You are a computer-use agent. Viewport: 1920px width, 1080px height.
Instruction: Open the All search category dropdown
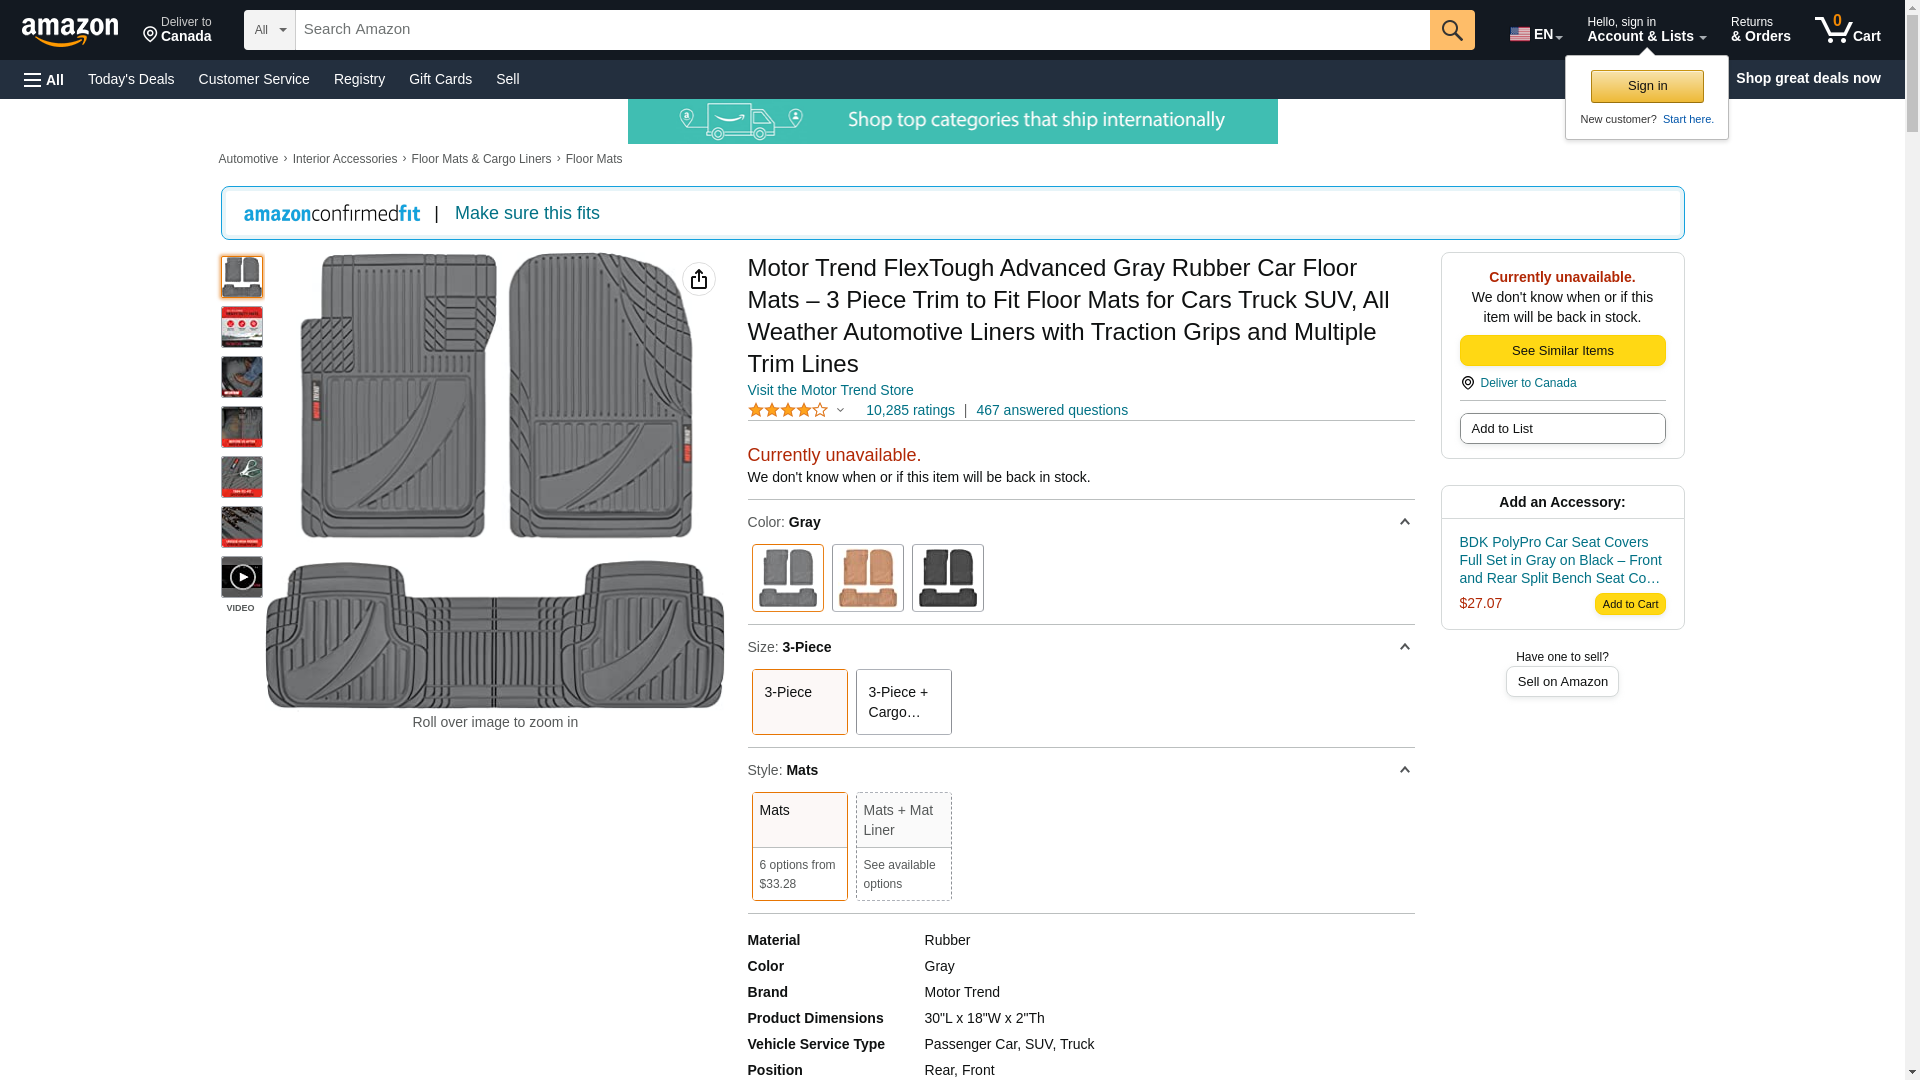coord(269,30)
